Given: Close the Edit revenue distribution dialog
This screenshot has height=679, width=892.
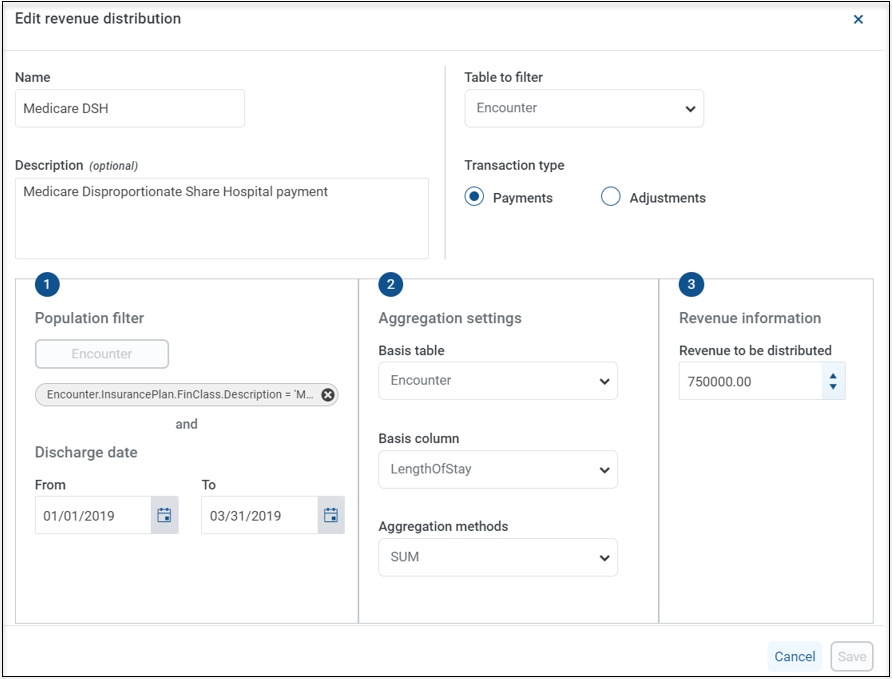Looking at the screenshot, I should click(x=858, y=19).
